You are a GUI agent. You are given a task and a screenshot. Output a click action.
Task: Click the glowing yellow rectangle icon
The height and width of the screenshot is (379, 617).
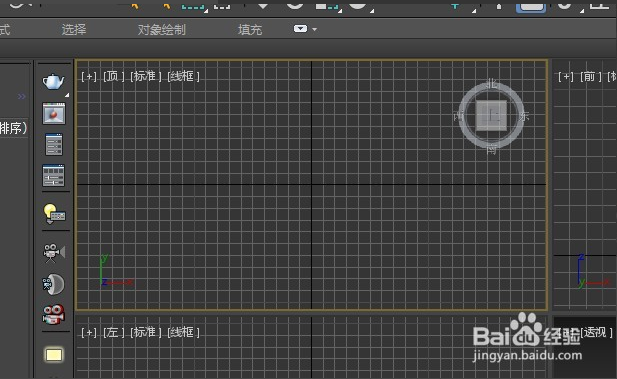click(54, 355)
